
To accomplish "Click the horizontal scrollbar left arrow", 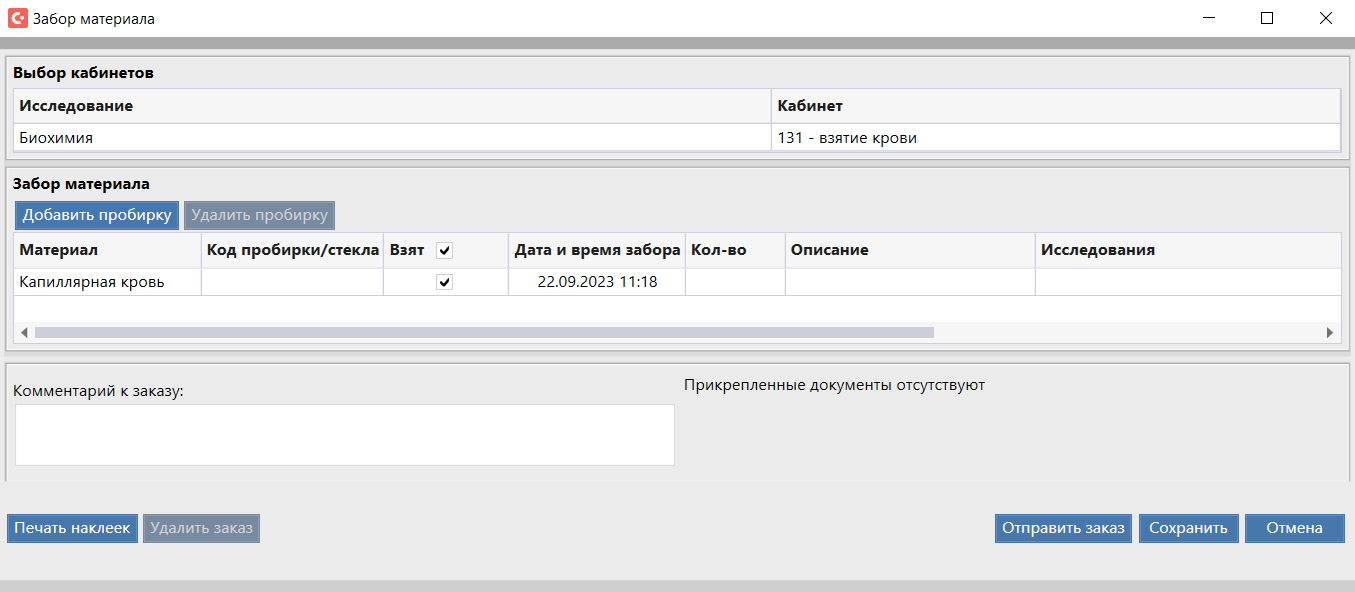I will [25, 332].
